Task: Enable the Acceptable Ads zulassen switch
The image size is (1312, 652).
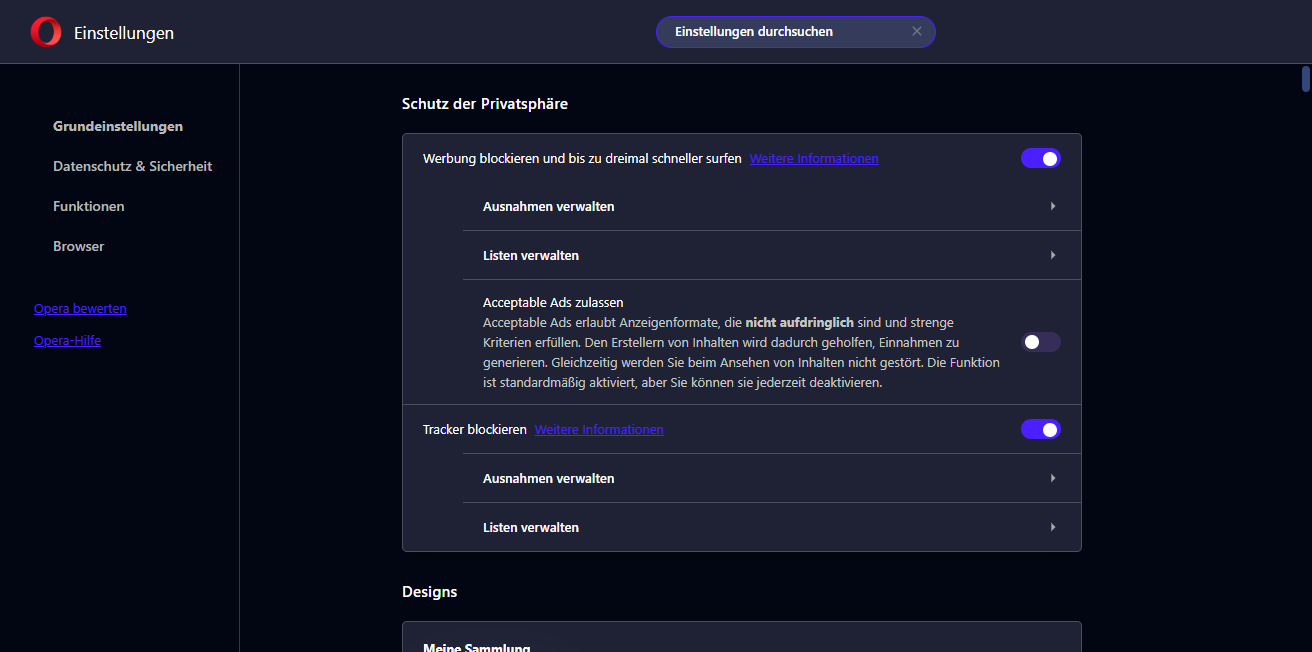Action: click(1040, 342)
